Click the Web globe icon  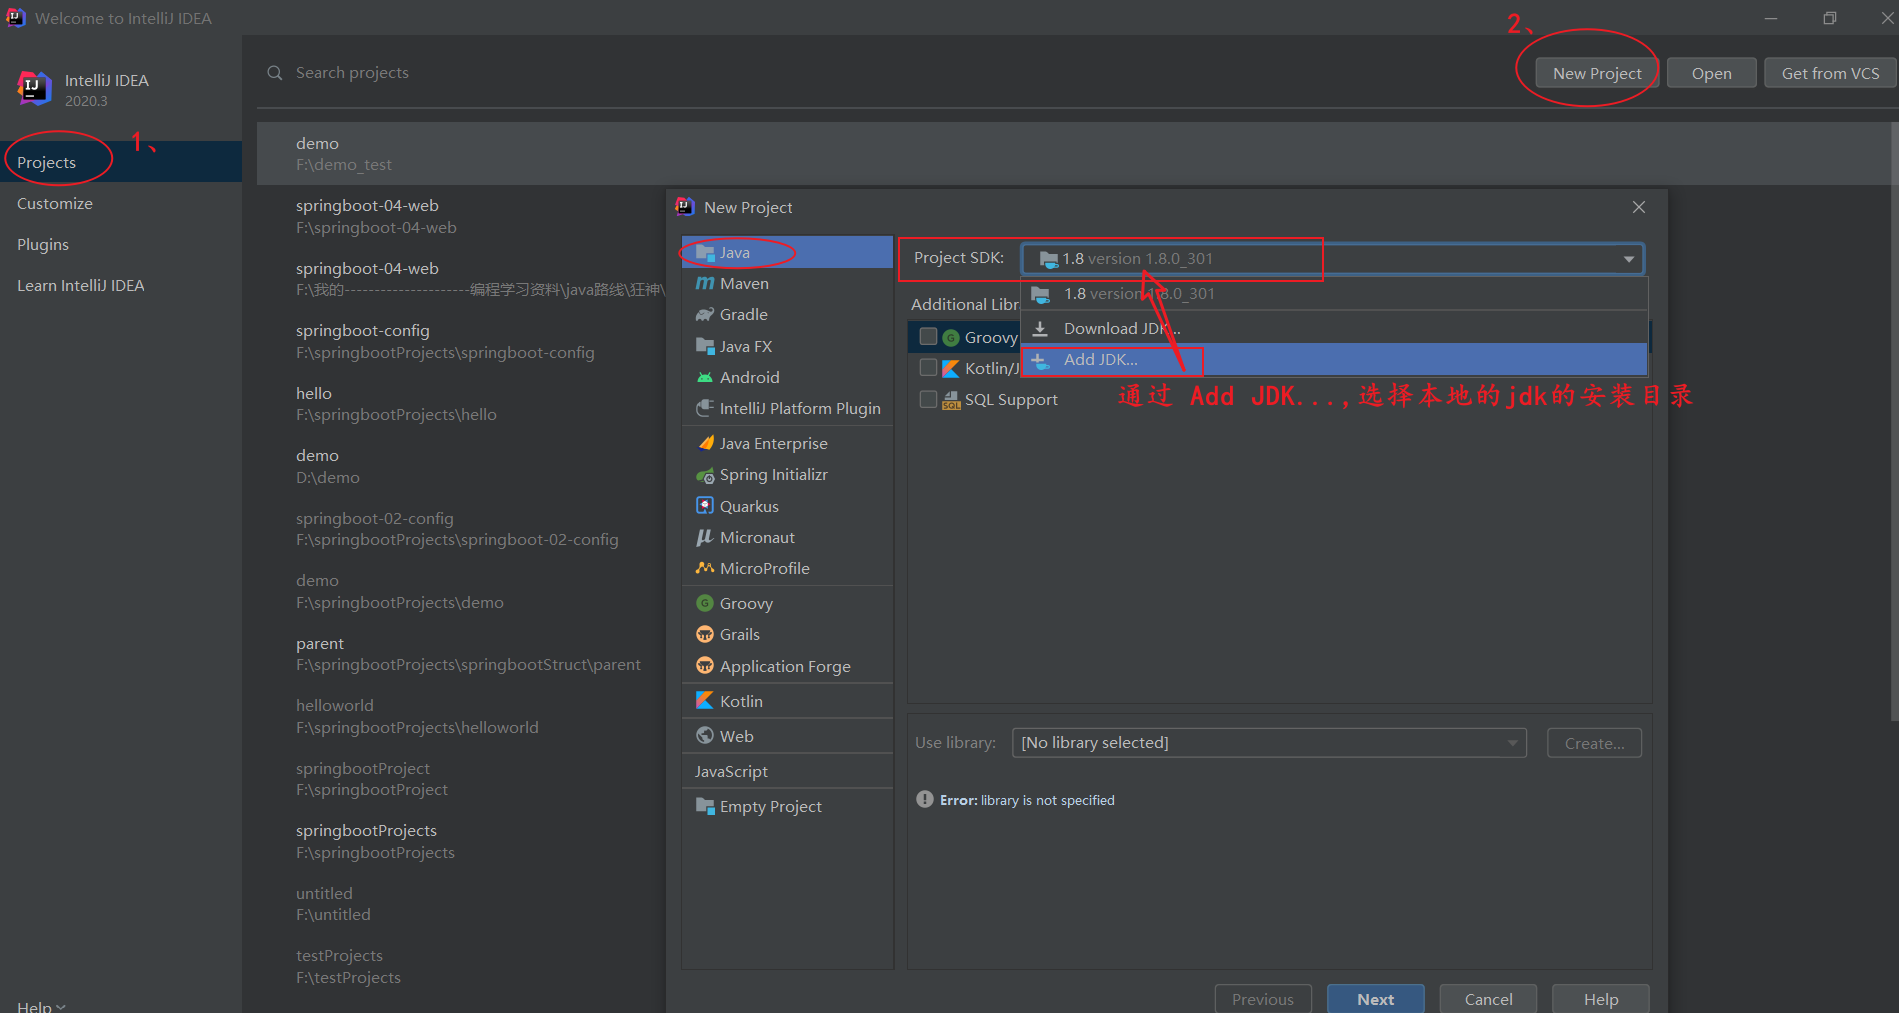[705, 736]
